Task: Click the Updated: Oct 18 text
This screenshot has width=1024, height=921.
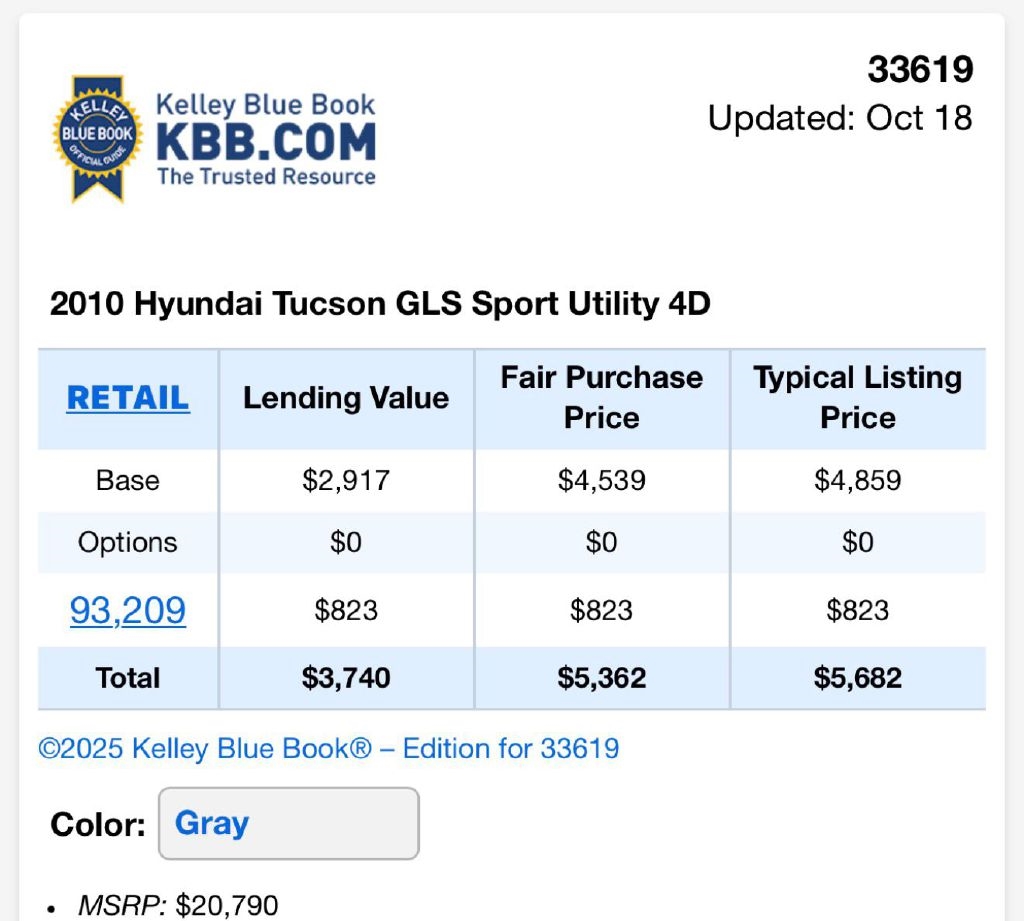Action: (x=840, y=118)
